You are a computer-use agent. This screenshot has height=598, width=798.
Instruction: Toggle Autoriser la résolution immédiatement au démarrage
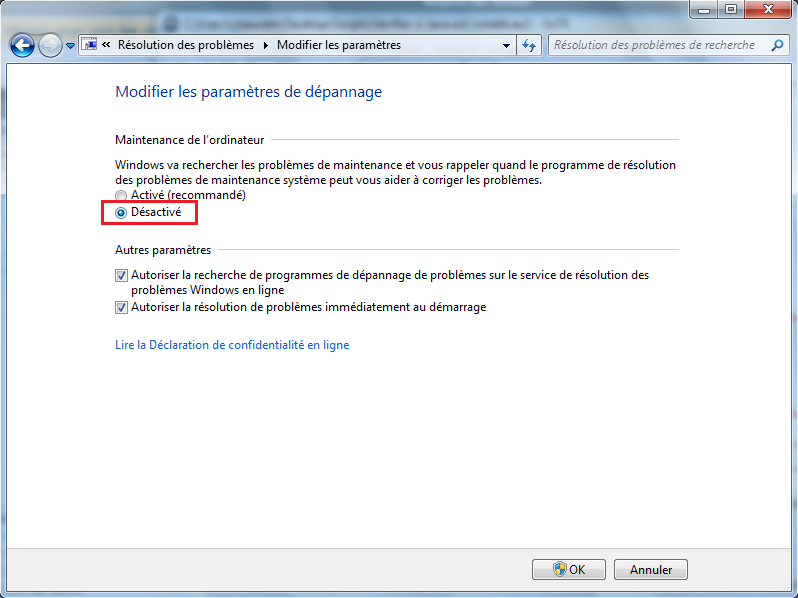pyautogui.click(x=121, y=308)
